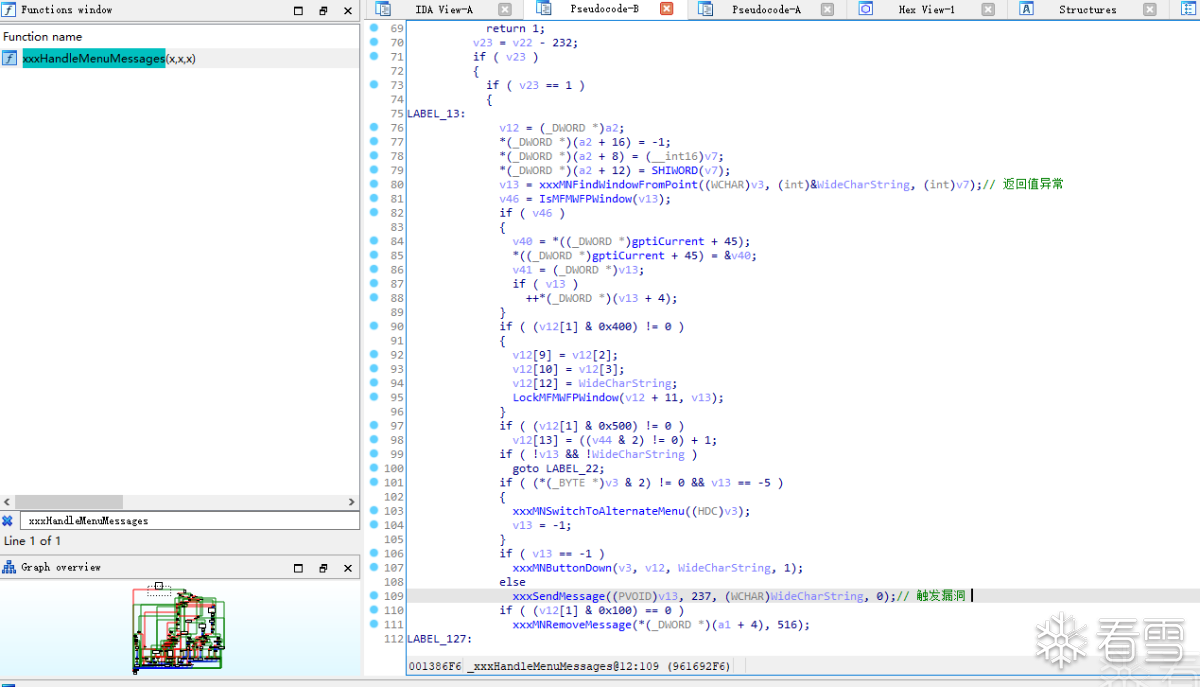Close the Hex View-1 tab
This screenshot has width=1200, height=687.
click(x=988, y=9)
